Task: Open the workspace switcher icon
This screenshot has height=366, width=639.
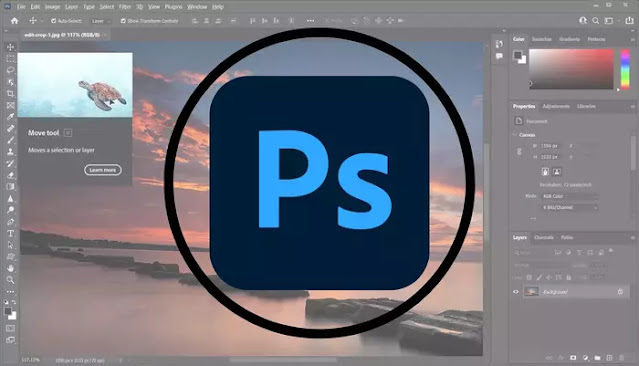Action: pyautogui.click(x=609, y=20)
